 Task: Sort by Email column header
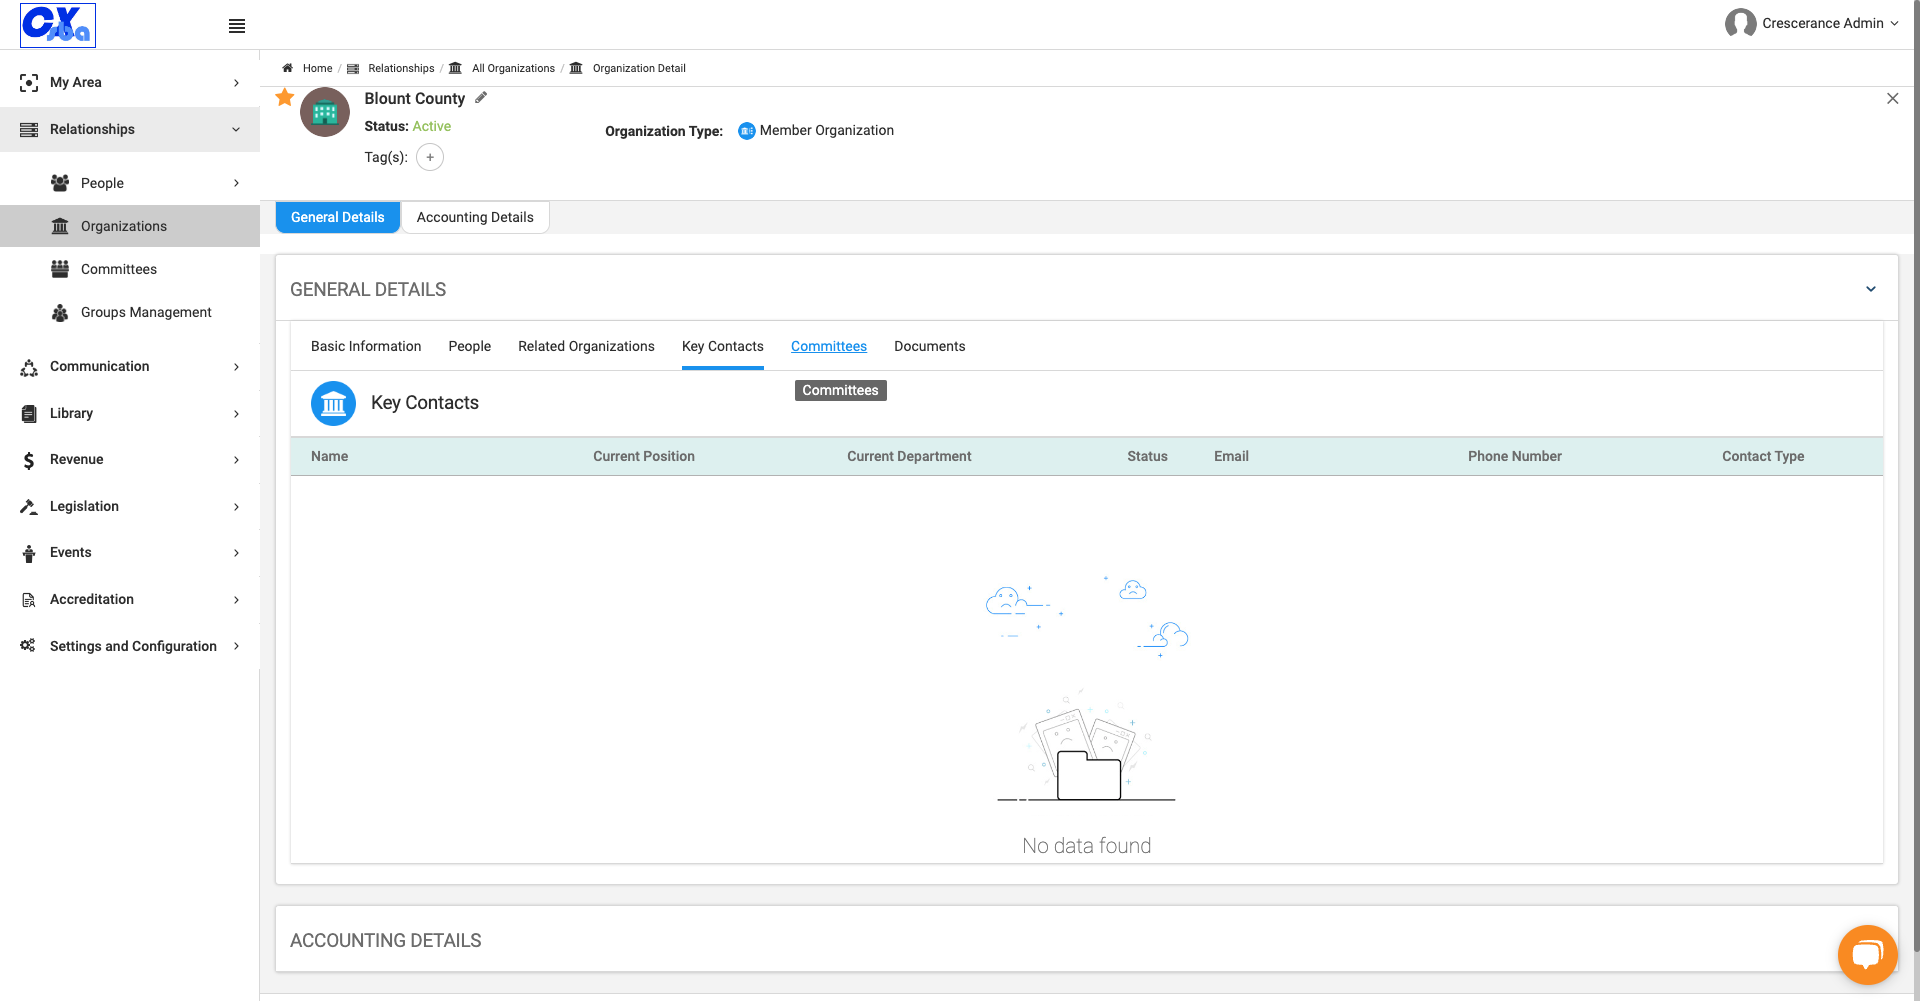[1231, 456]
